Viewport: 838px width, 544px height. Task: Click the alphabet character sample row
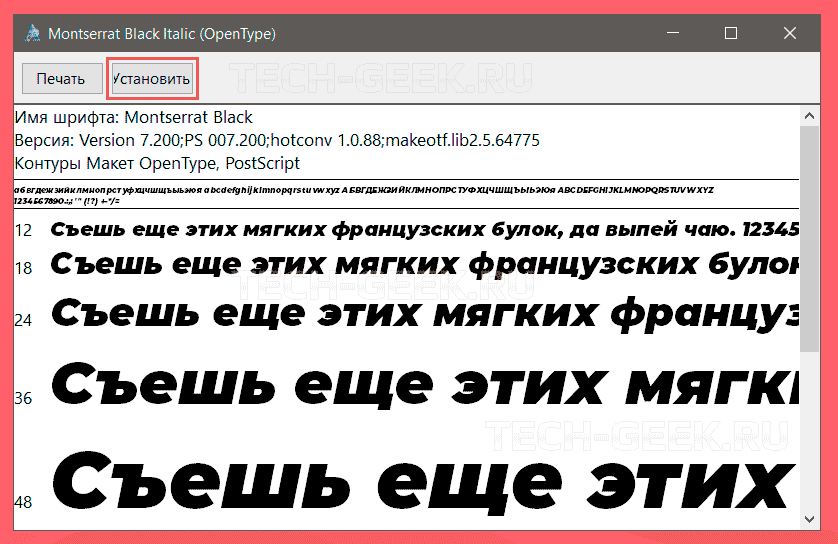coord(364,190)
